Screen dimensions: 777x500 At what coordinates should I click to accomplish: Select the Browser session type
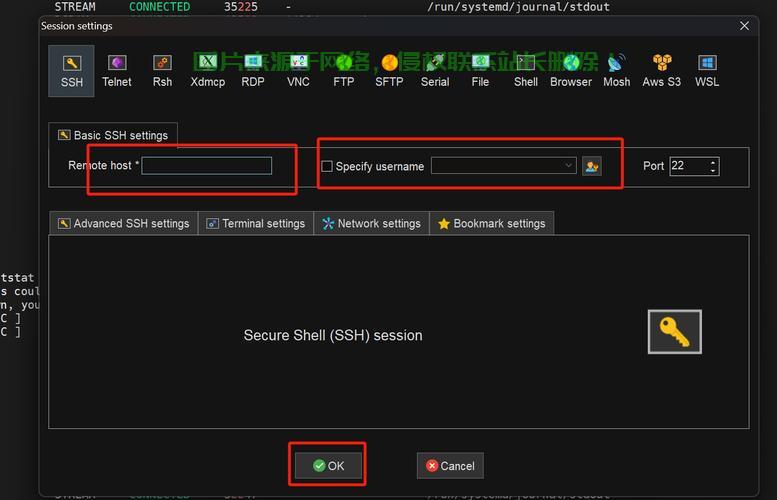(x=571, y=71)
